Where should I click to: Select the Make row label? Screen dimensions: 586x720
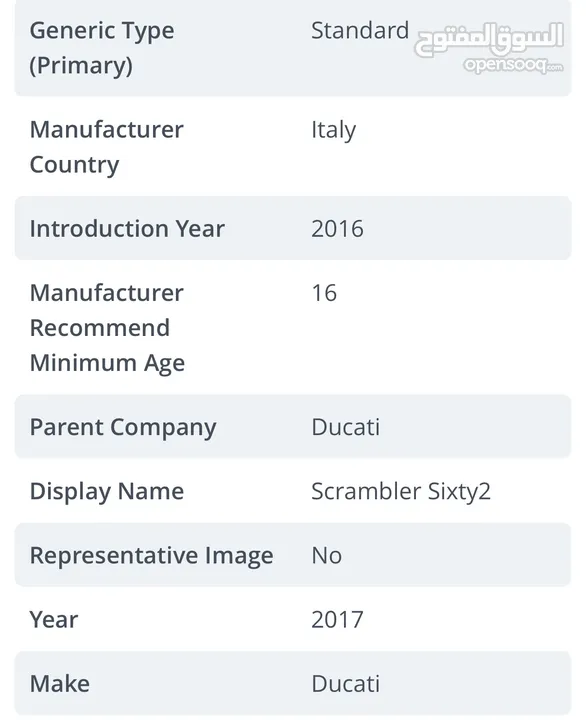pos(60,684)
